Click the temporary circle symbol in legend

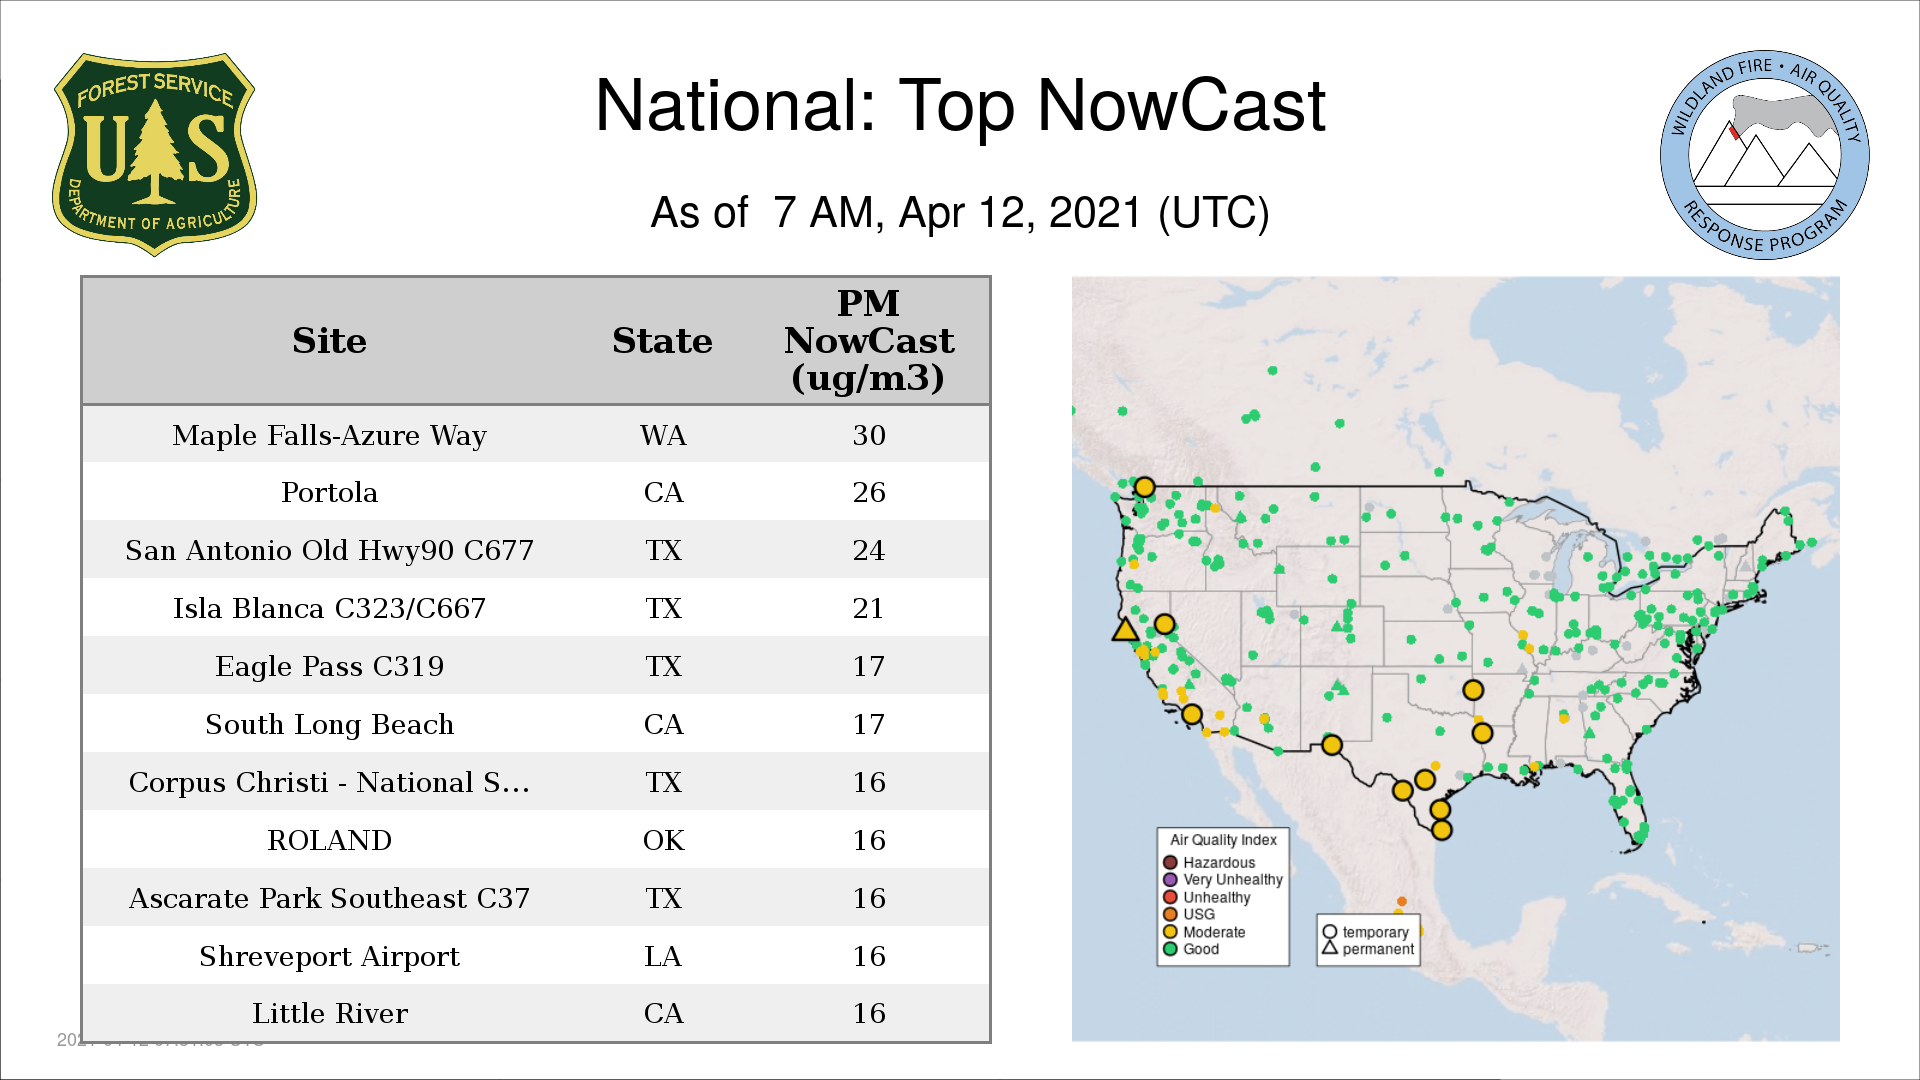[x=1329, y=932]
